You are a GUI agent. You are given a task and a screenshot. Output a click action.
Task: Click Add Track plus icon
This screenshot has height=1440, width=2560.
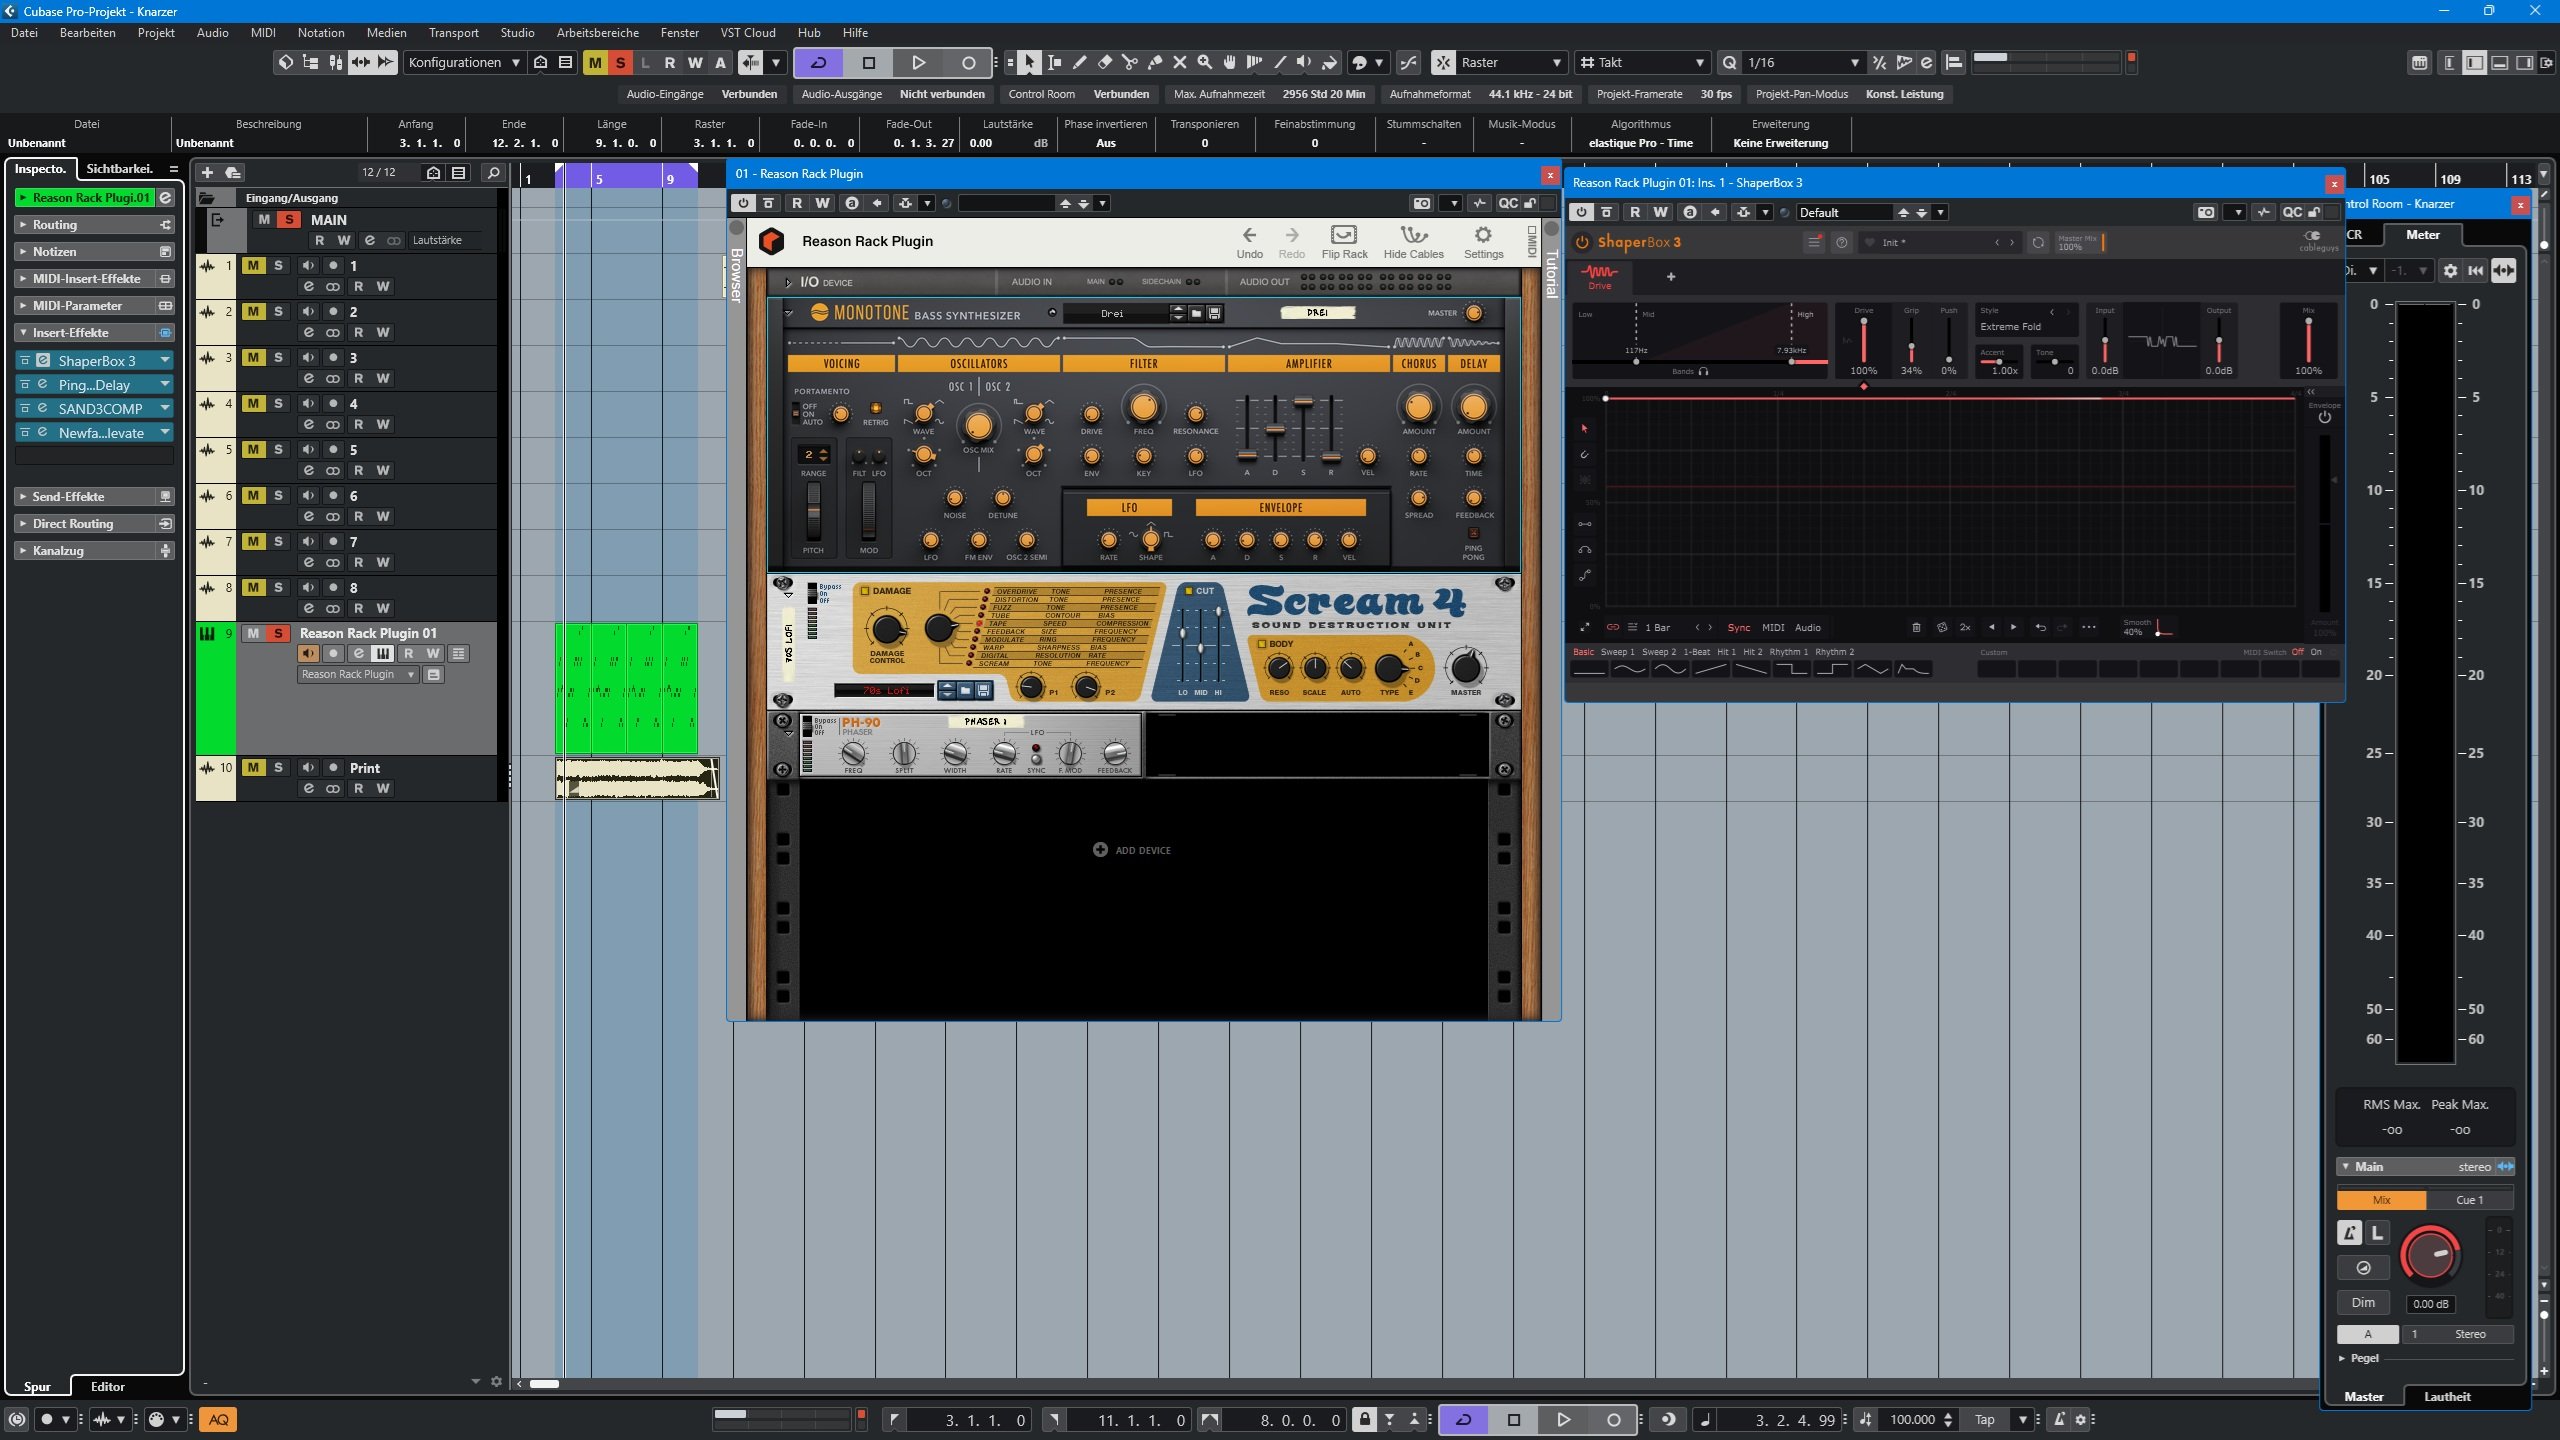point(208,172)
